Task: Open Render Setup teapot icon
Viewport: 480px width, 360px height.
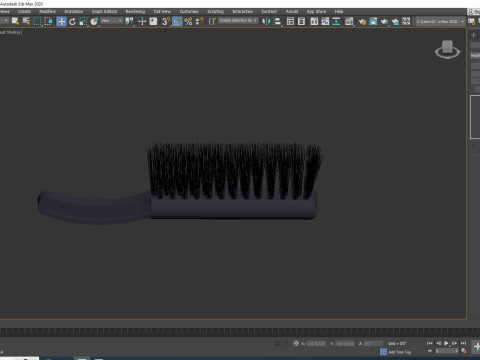Action: (362, 21)
